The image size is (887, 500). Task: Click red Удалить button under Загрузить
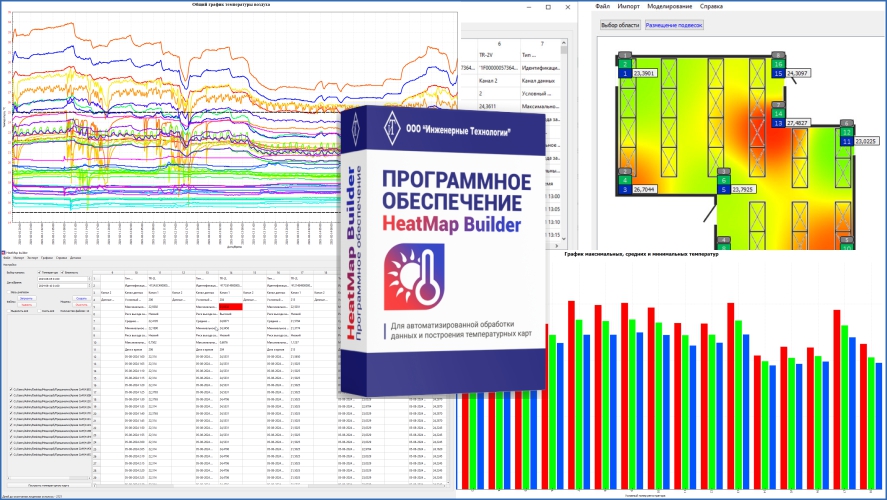point(27,305)
